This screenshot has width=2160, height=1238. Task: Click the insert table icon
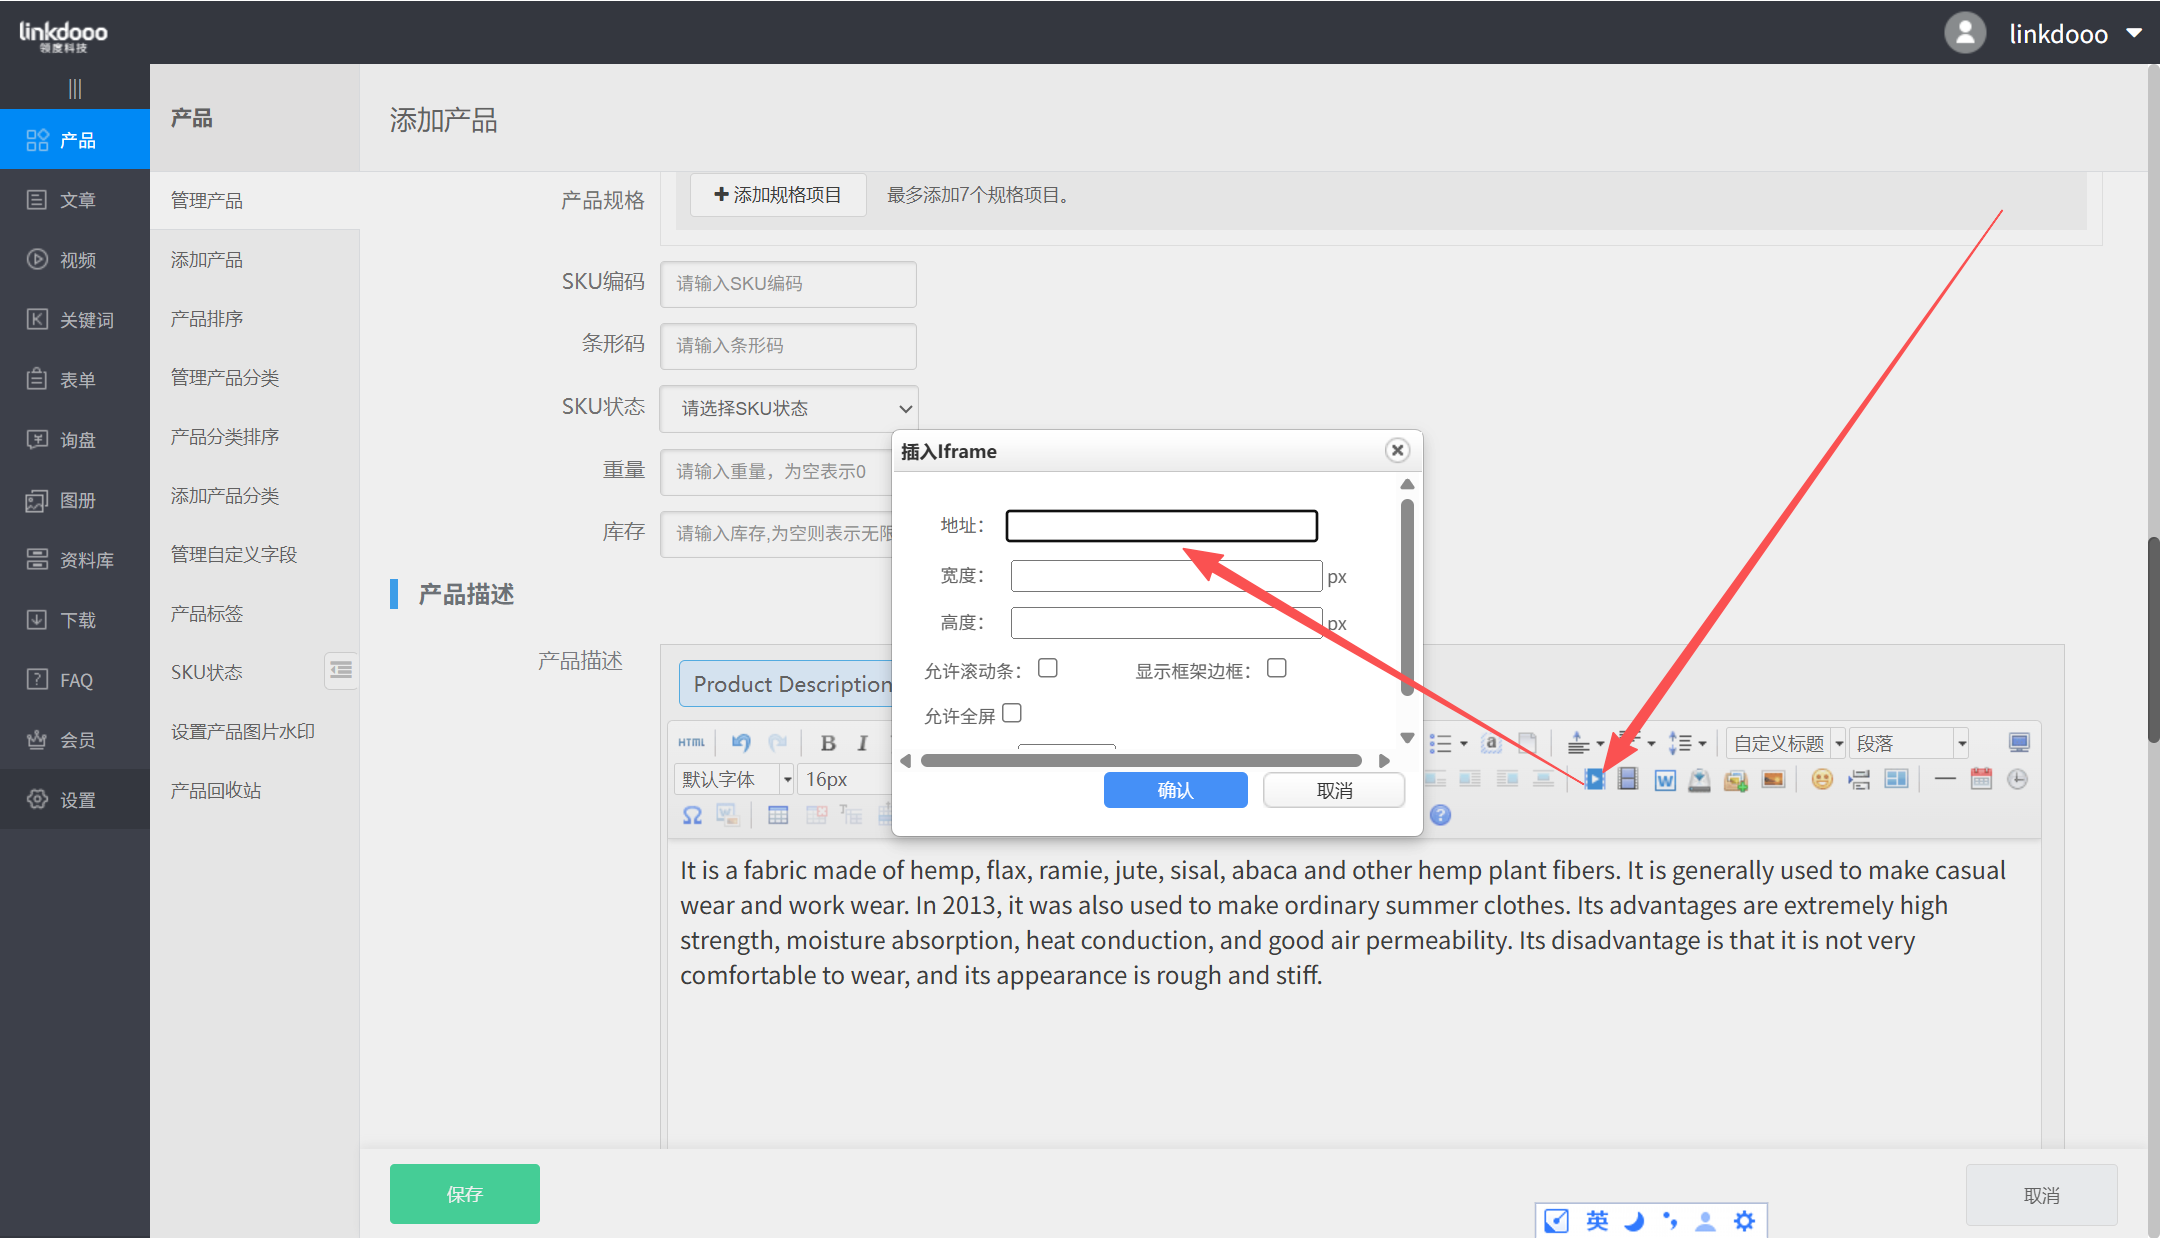coord(778,815)
